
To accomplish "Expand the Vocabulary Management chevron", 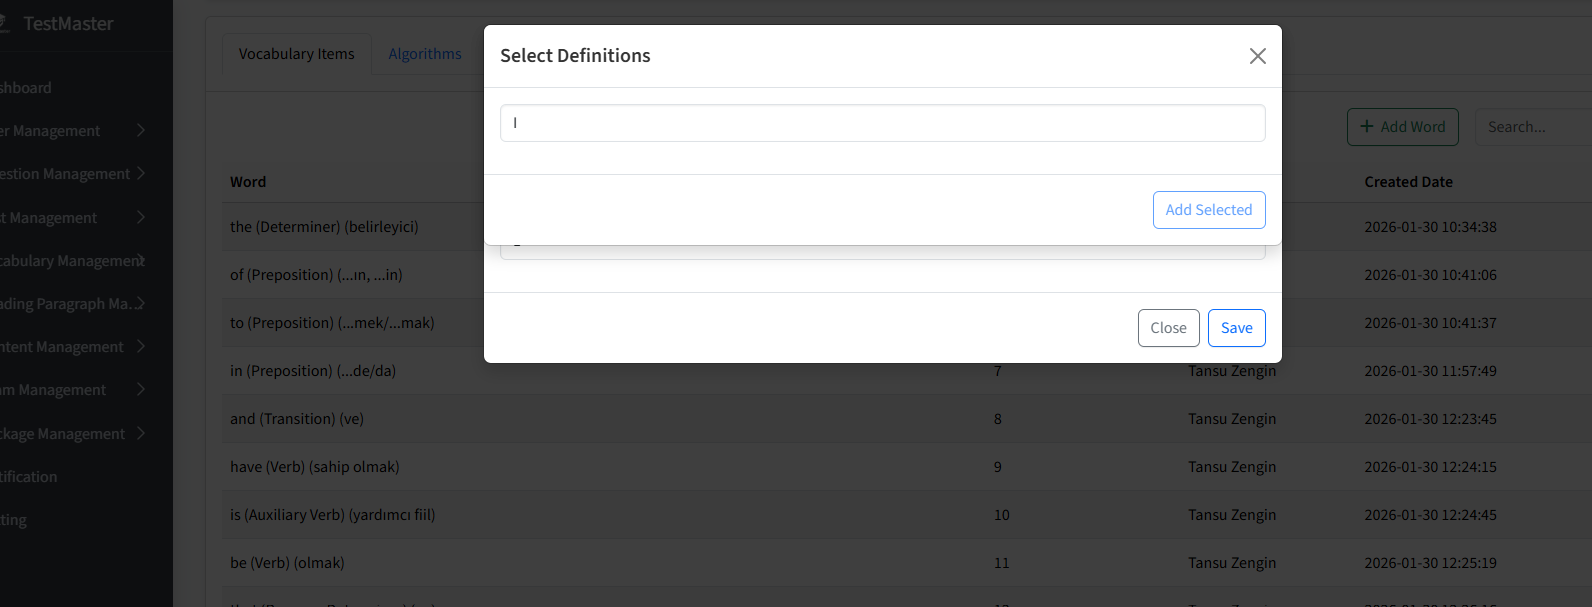I will click(x=141, y=260).
